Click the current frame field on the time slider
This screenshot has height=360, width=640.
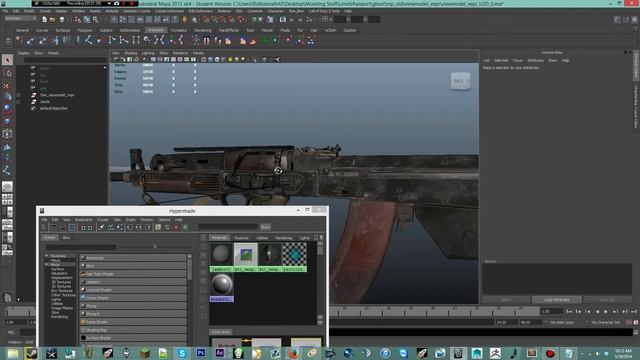[x=551, y=311]
